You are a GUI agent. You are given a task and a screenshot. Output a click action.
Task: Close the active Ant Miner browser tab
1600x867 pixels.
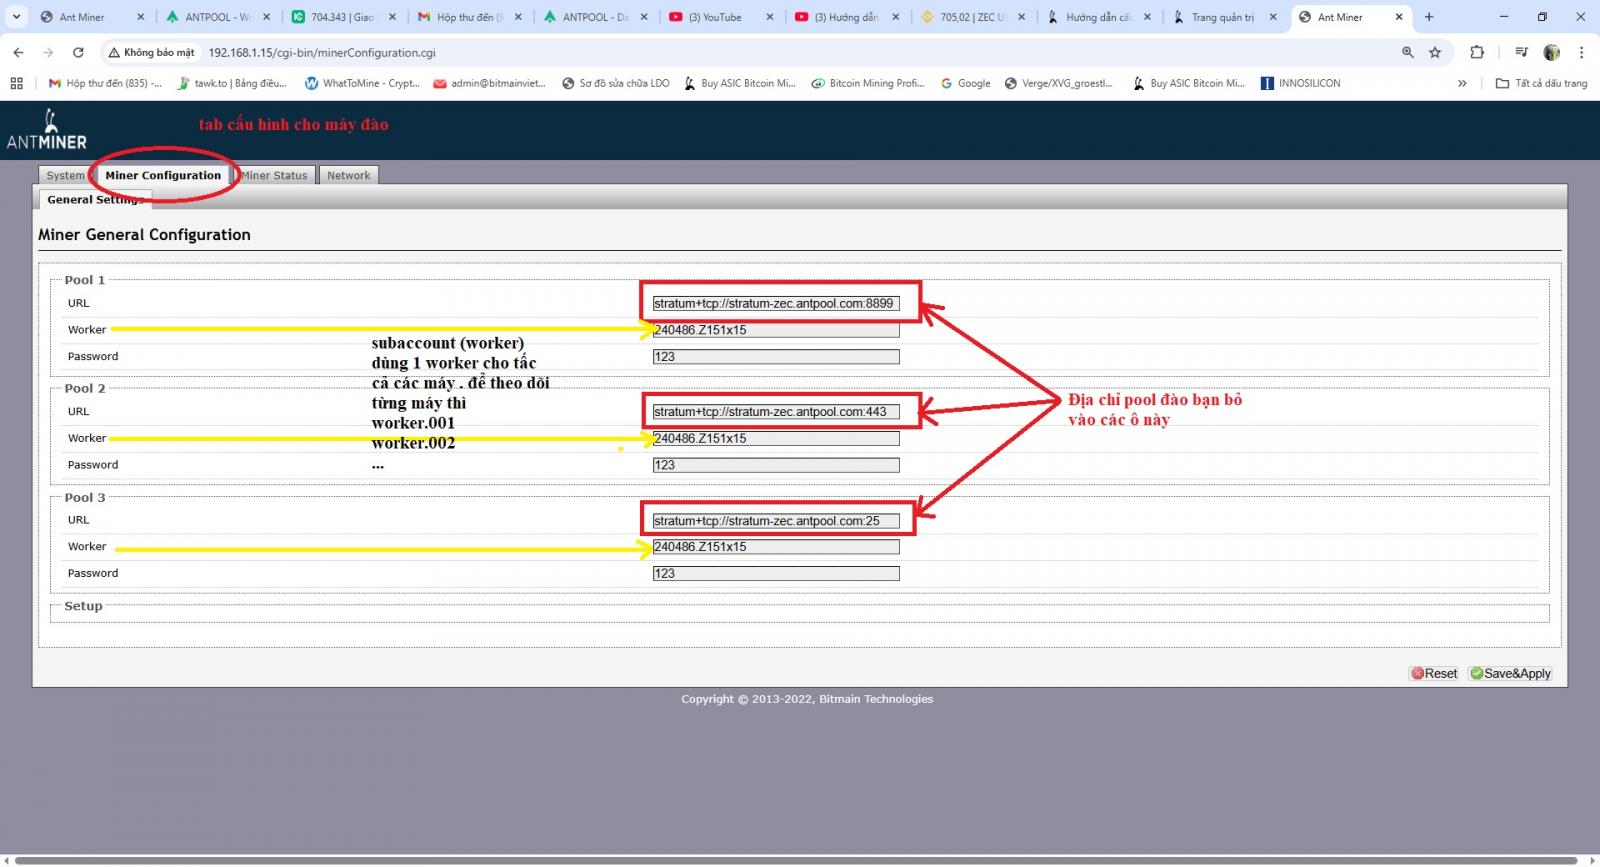[x=1399, y=17]
